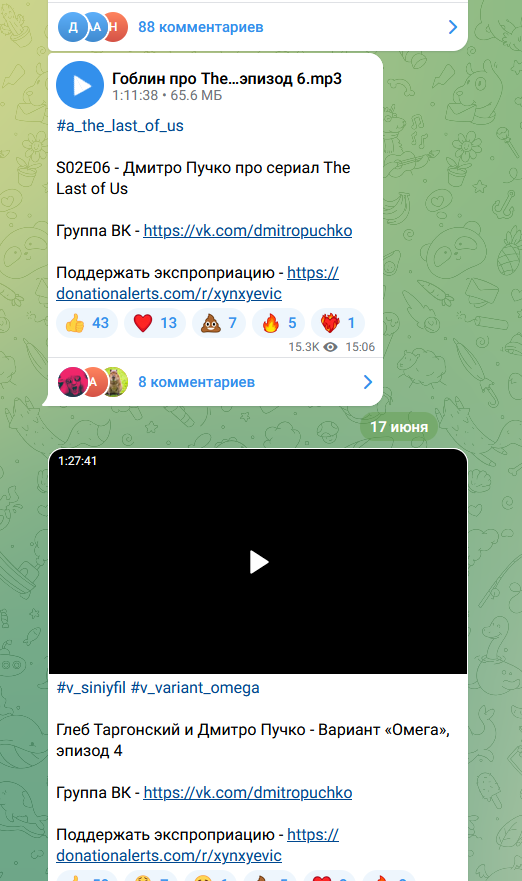Expand the chevron next to 8 комментариев
This screenshot has width=522, height=881.
click(x=368, y=382)
